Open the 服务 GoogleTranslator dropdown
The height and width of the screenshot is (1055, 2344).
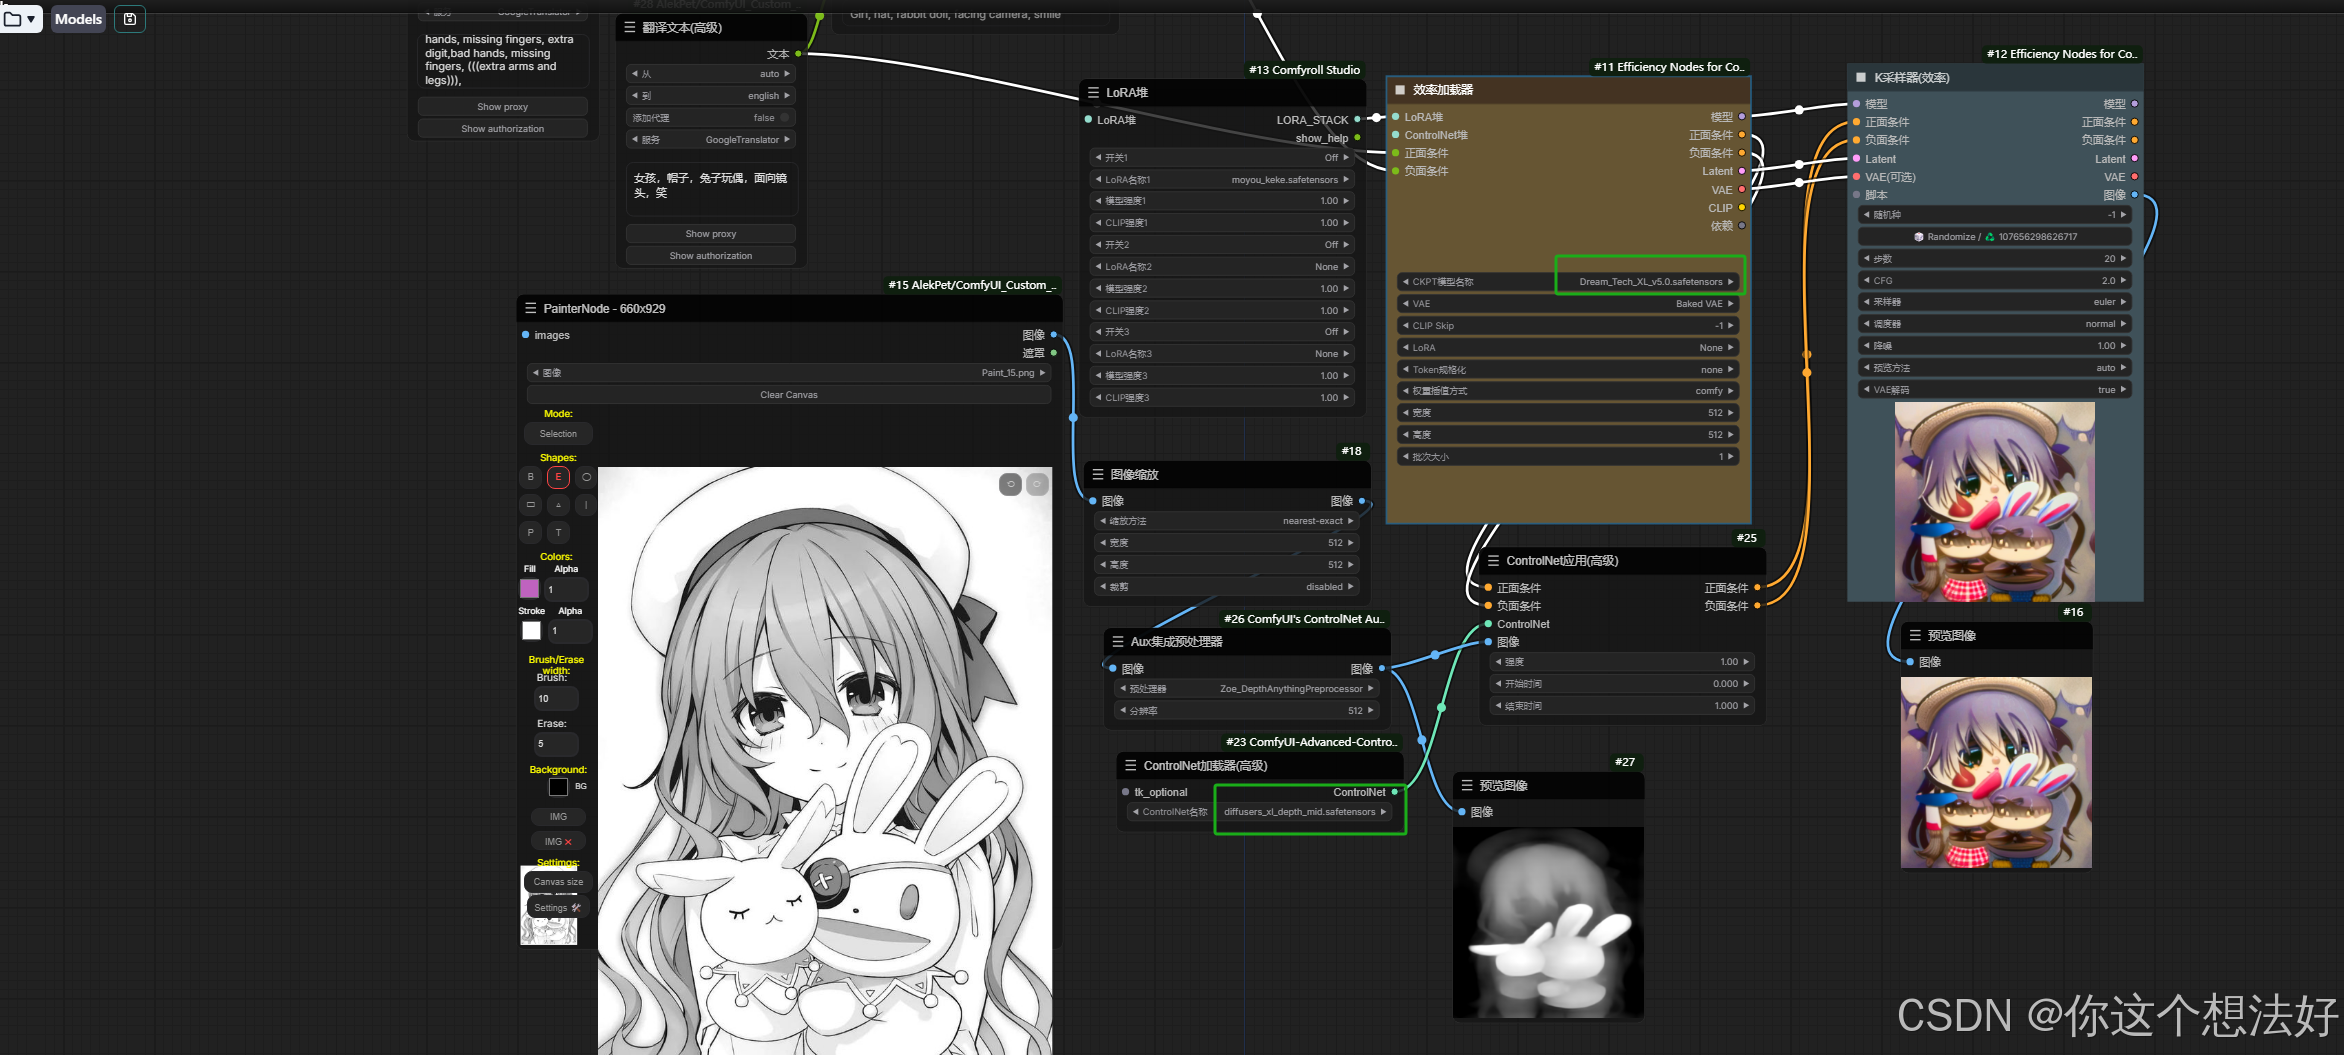coord(711,140)
